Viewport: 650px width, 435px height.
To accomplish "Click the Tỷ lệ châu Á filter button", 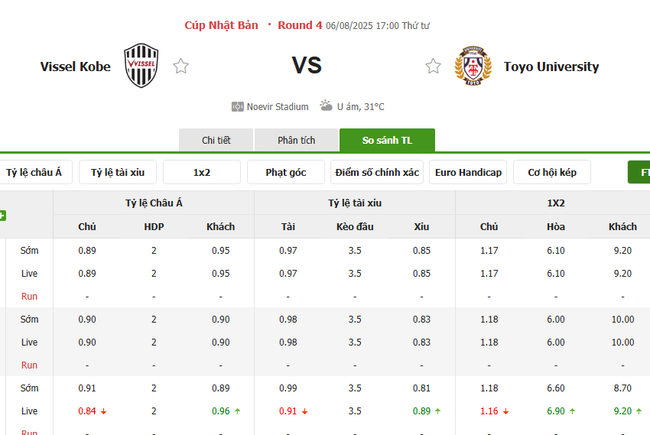I will click(34, 172).
